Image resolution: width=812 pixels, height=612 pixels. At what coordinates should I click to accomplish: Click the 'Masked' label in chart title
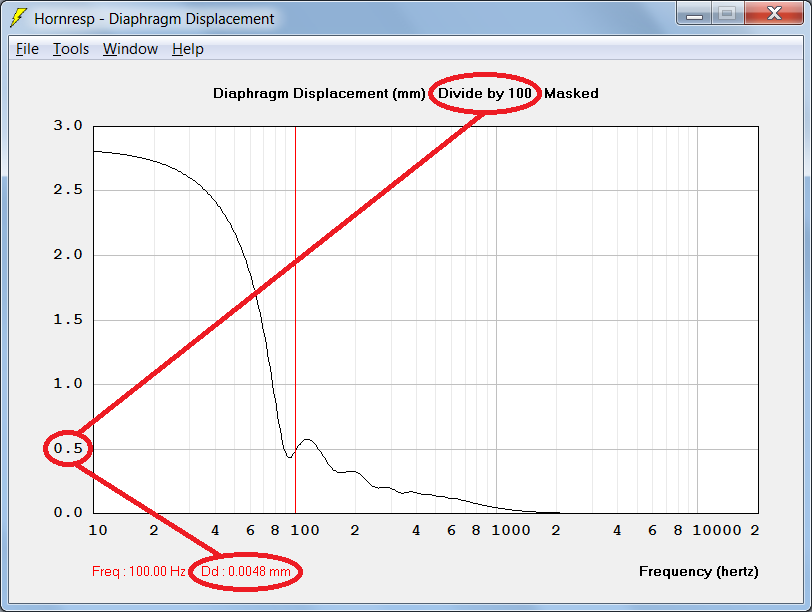[x=571, y=93]
